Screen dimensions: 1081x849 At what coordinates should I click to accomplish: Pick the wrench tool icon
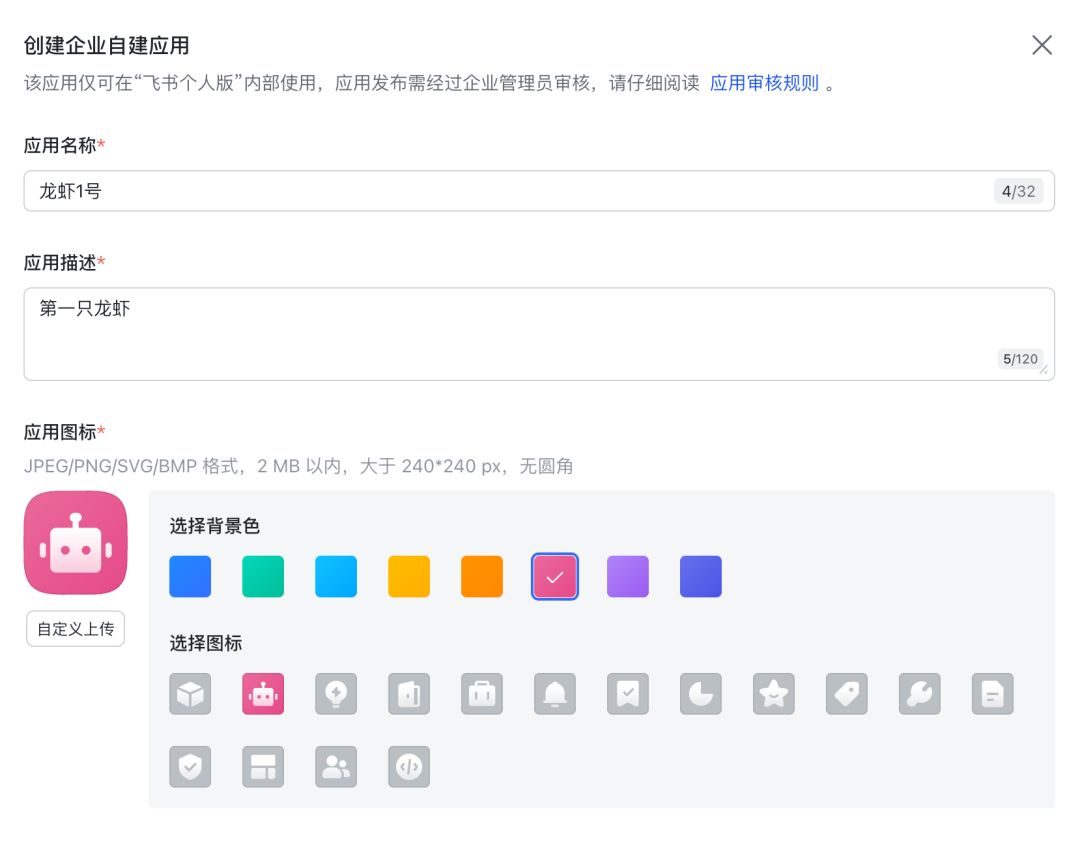920,694
